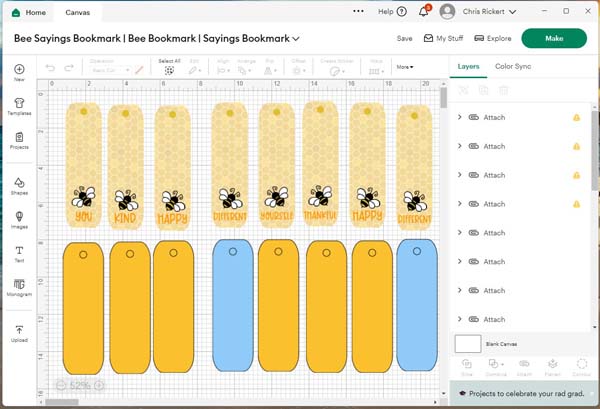Click the Group icon atop Layers panel

[x=463, y=90]
